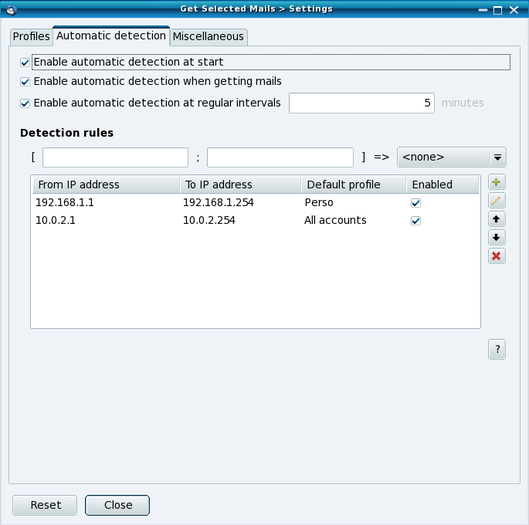Open the Miscellaneous tab
Image resolution: width=529 pixels, height=525 pixels.
(208, 36)
